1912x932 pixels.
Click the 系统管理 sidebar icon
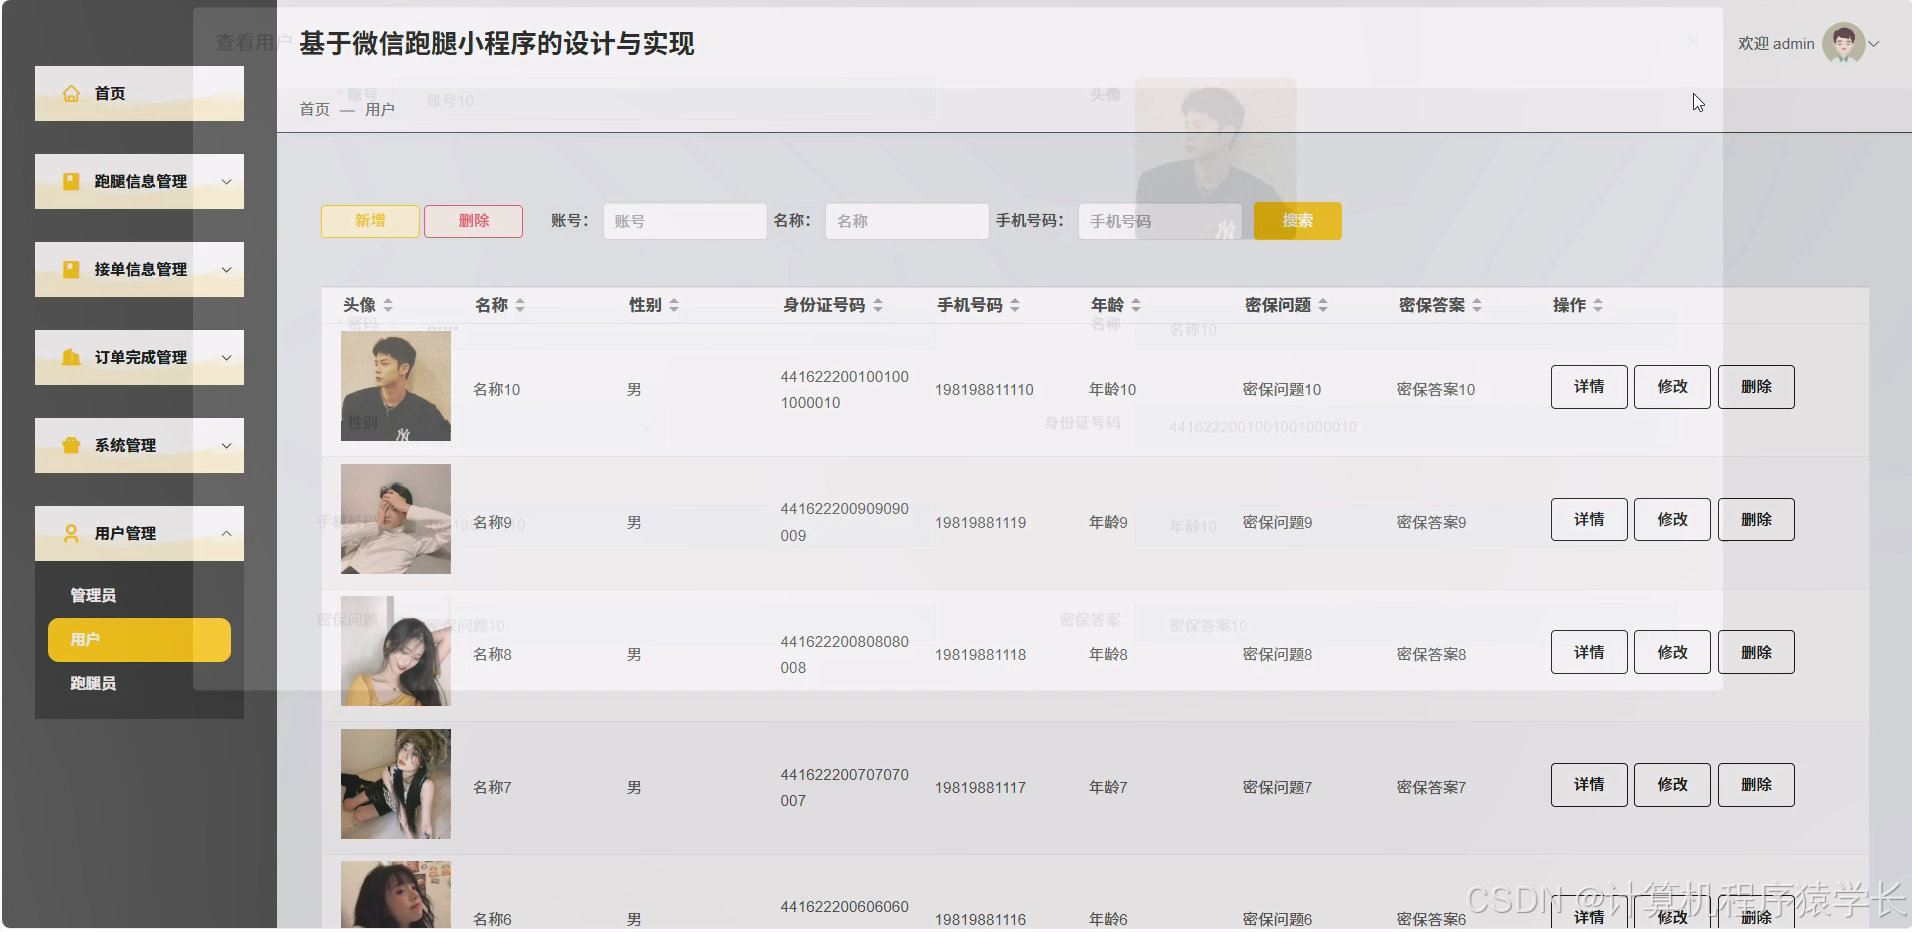(71, 445)
